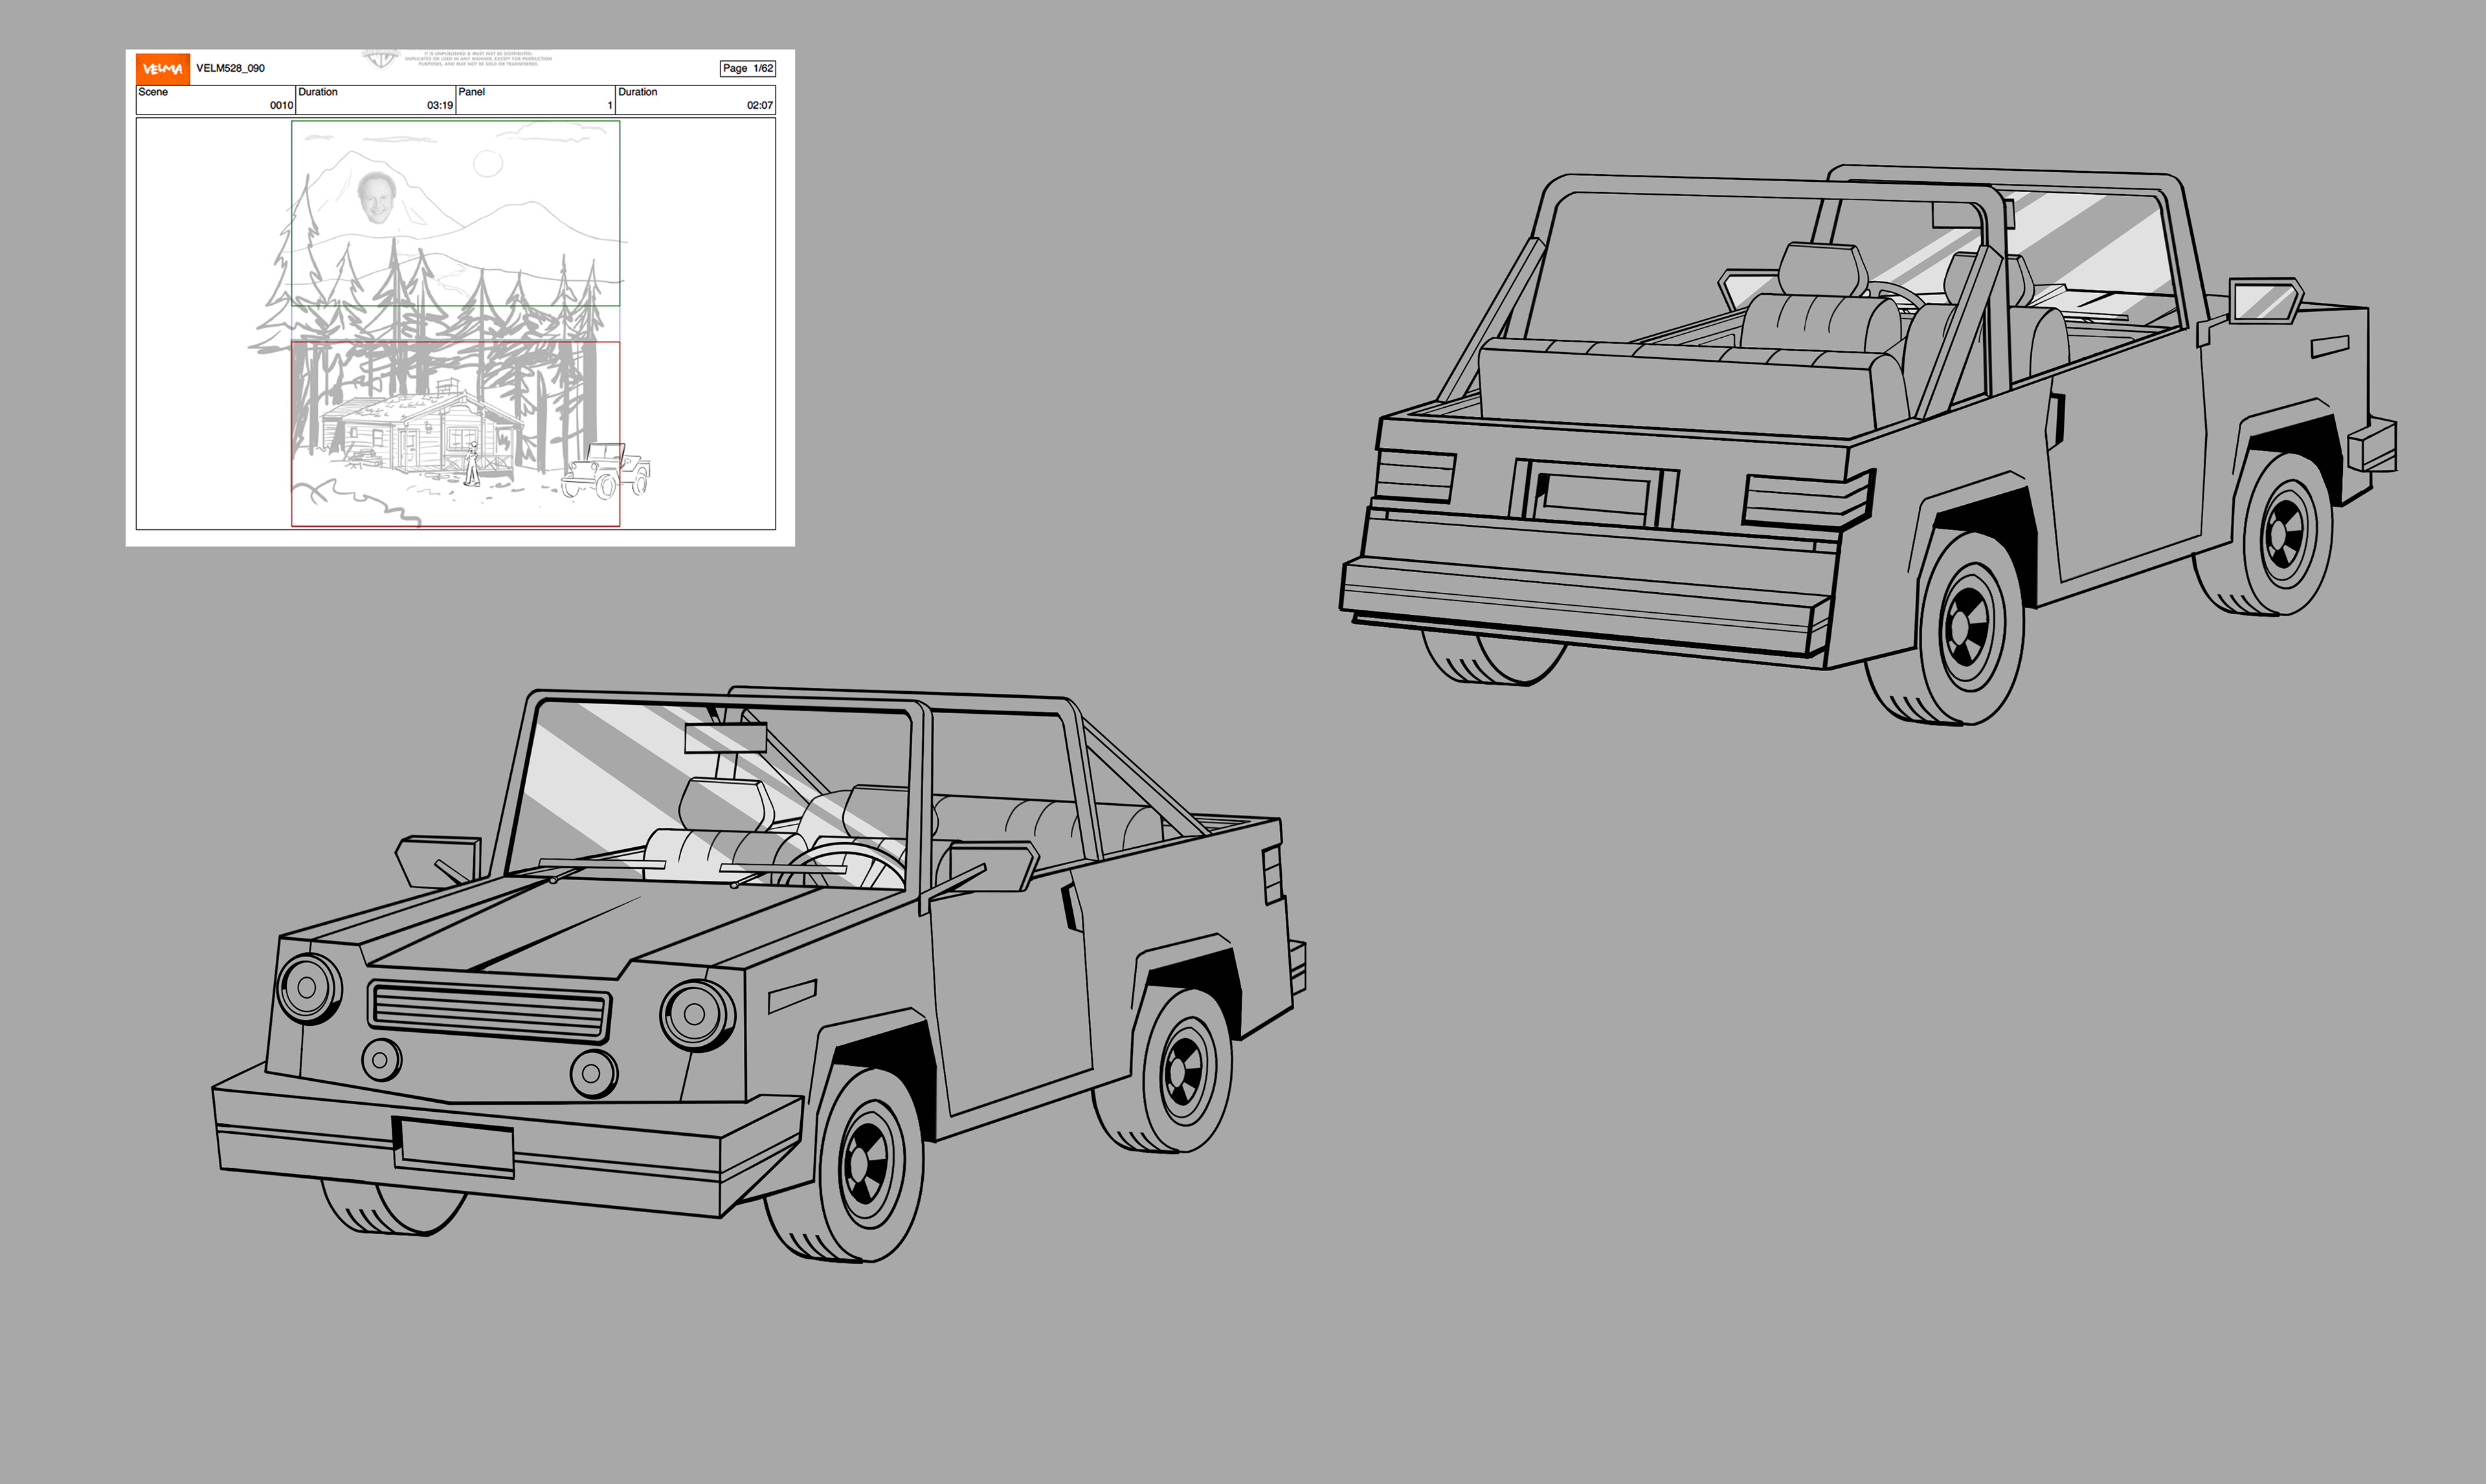
Task: Click the rear wheel of upper car
Action: [x=1967, y=627]
